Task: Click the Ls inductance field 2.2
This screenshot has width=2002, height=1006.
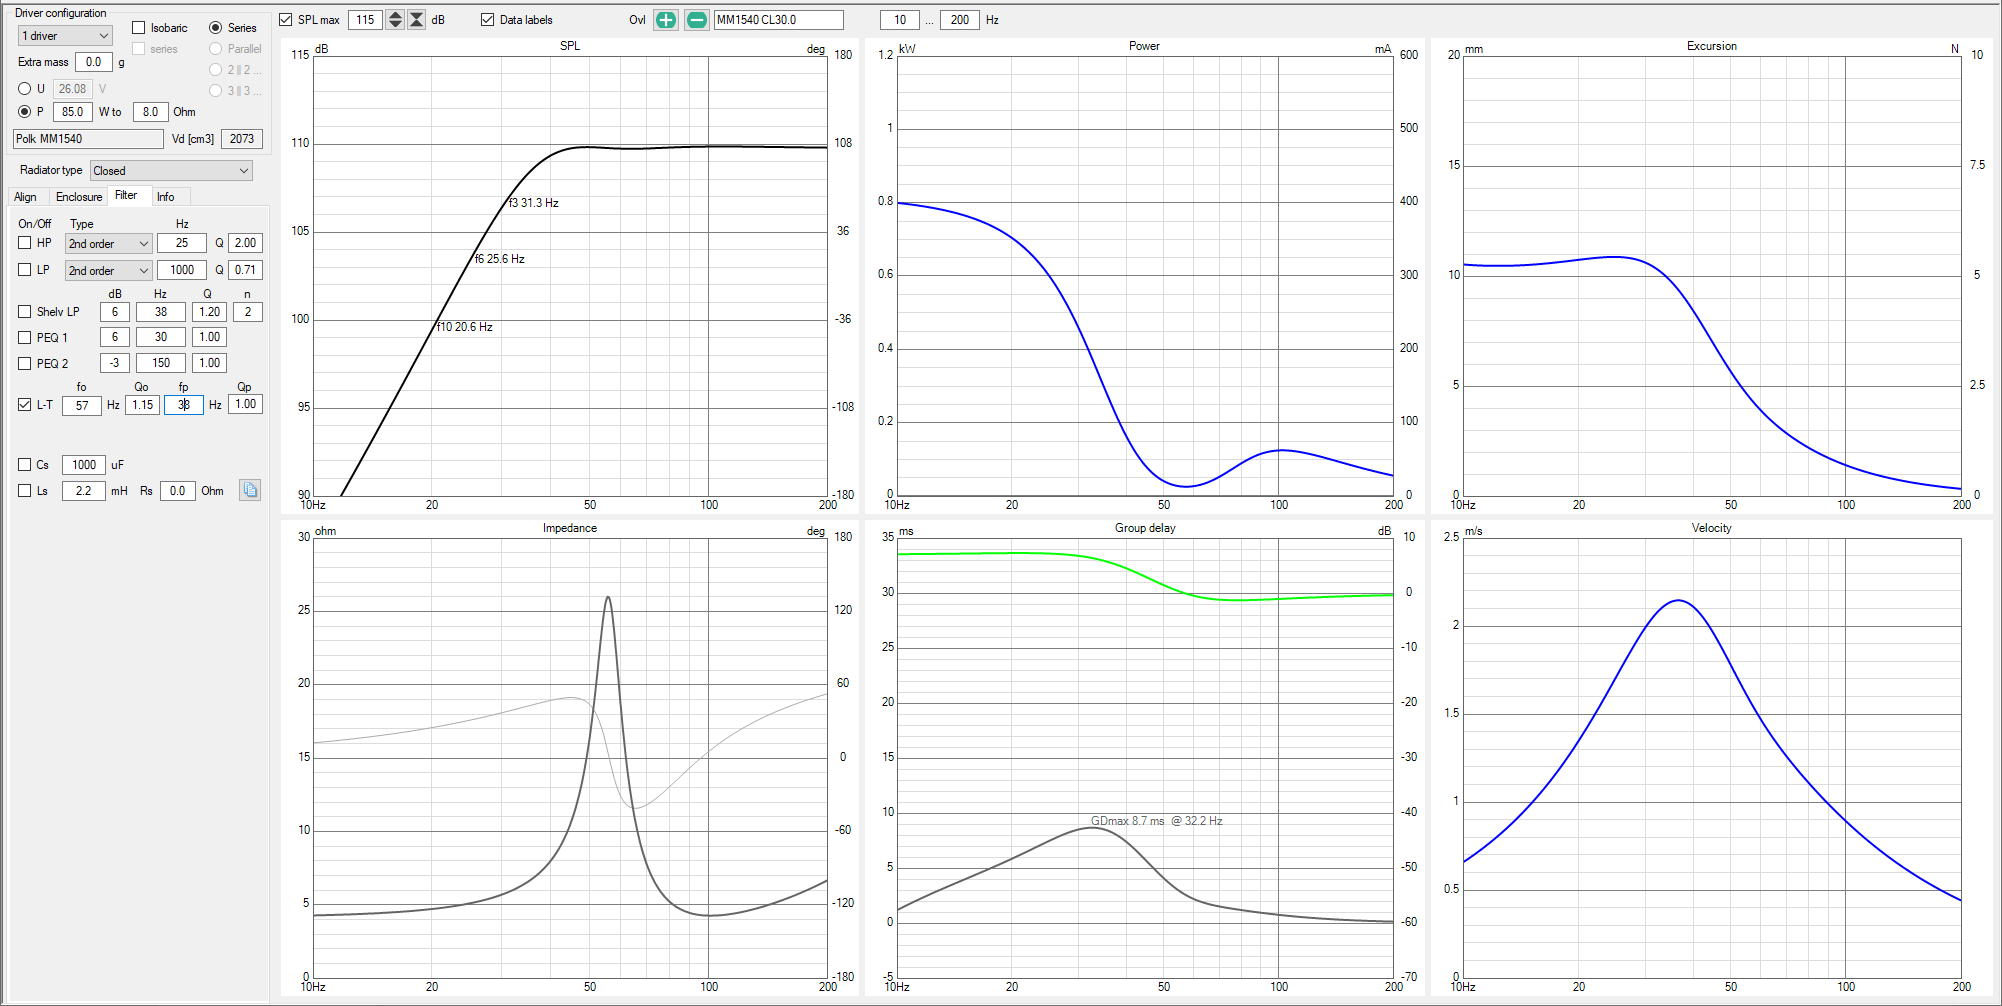Action: point(84,491)
